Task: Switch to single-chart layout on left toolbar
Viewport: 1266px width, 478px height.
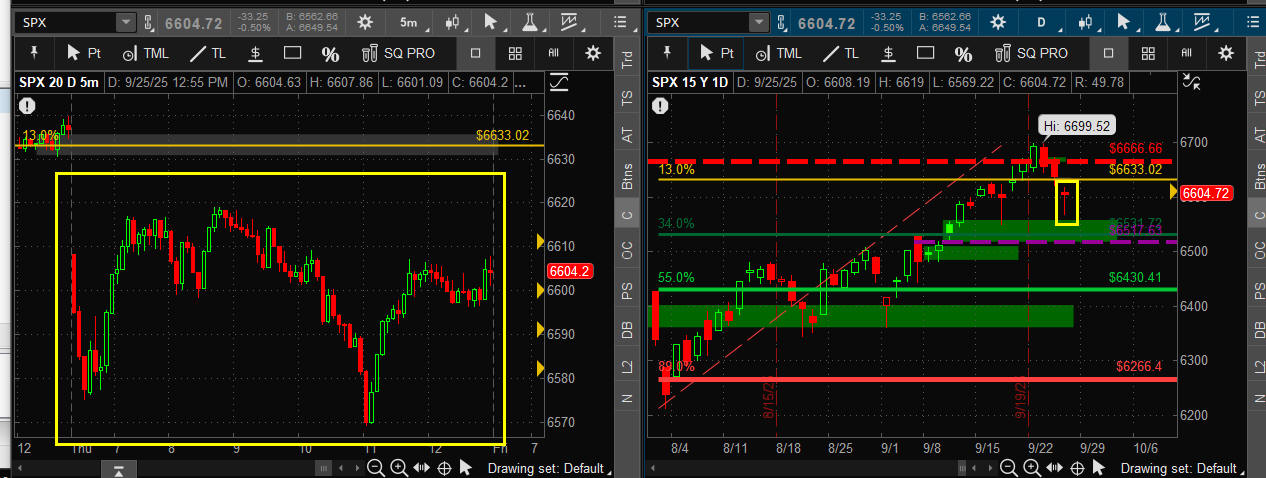Action: tap(475, 53)
